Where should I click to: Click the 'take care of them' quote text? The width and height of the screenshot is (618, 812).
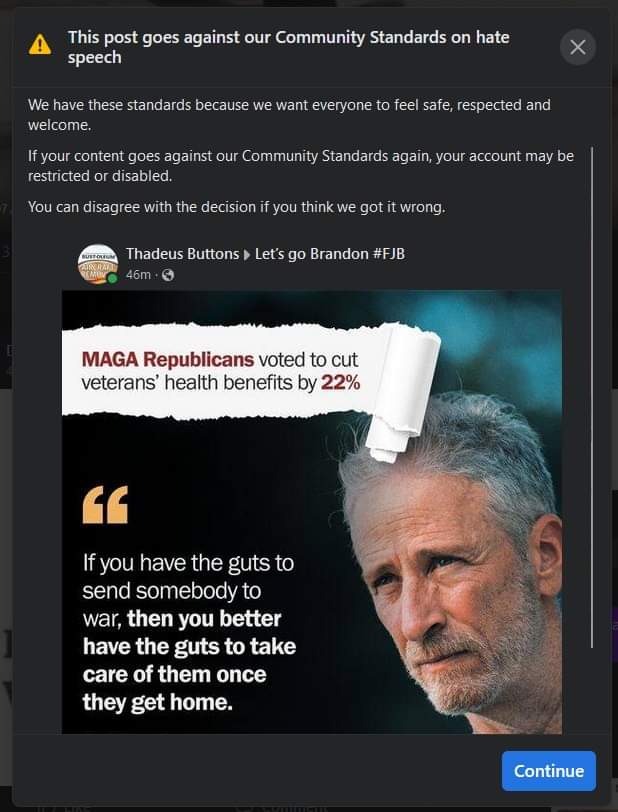click(189, 660)
